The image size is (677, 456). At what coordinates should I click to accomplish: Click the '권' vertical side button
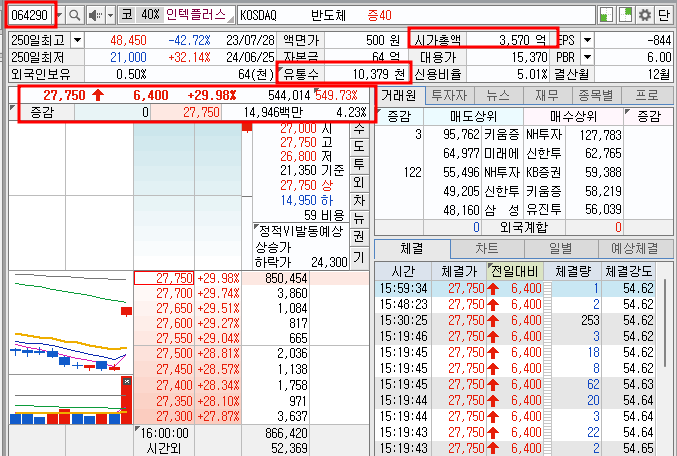point(359,236)
